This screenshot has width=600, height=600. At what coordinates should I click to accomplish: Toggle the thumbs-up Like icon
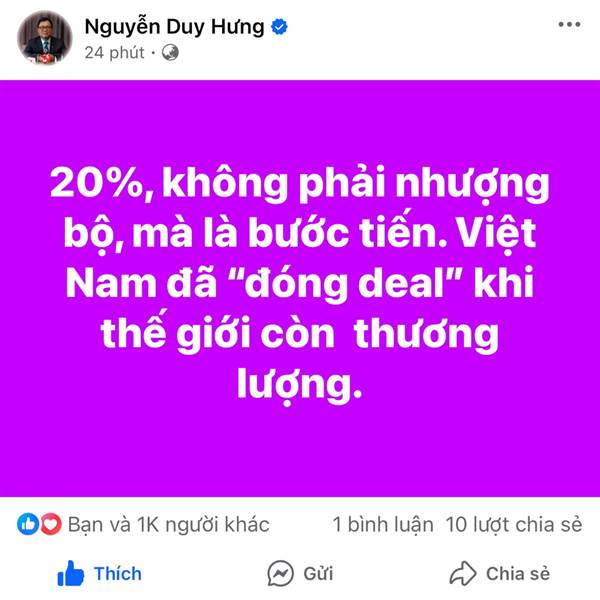click(70, 573)
